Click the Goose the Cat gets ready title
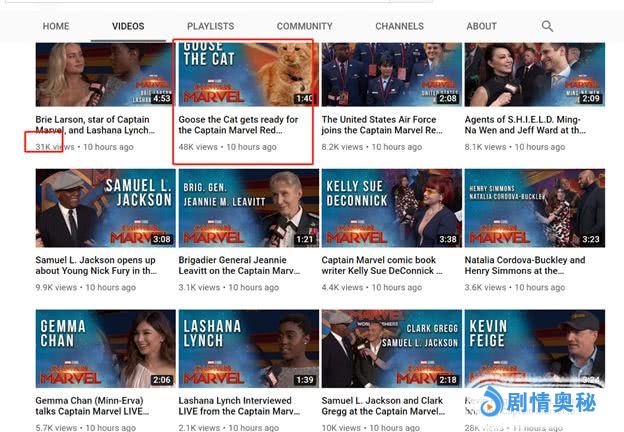This screenshot has width=624, height=432. point(238,125)
